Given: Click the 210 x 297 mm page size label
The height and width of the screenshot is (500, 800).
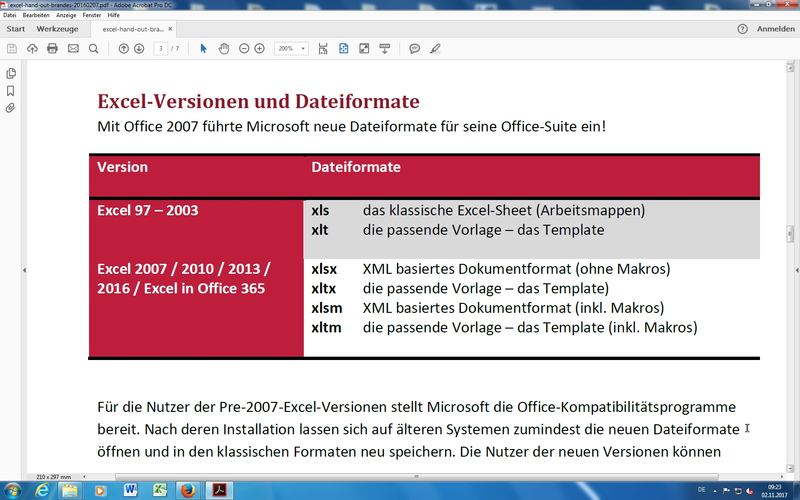Looking at the screenshot, I should (54, 477).
